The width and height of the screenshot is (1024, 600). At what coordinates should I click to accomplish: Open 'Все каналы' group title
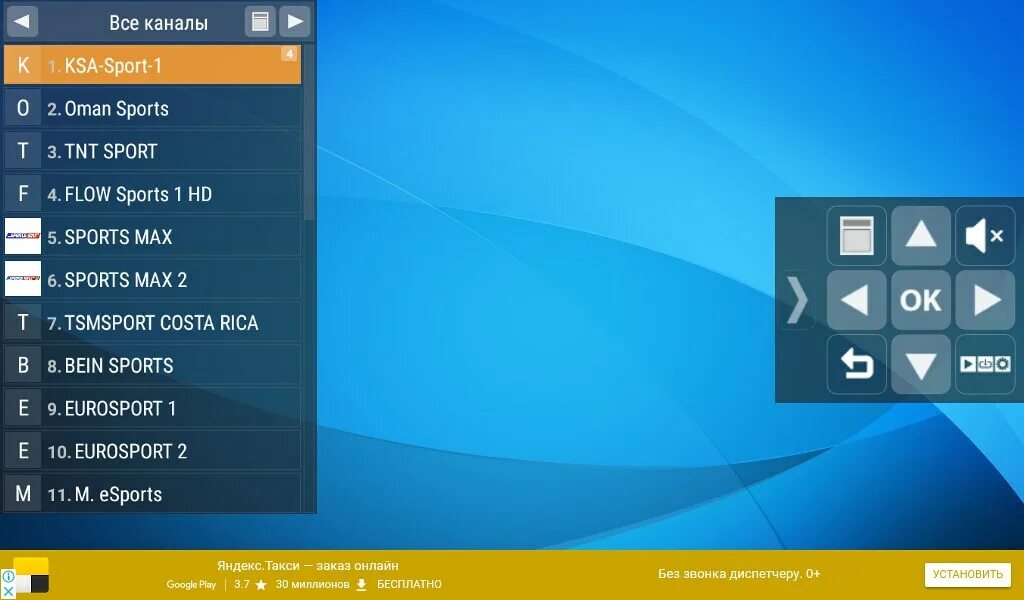[158, 23]
